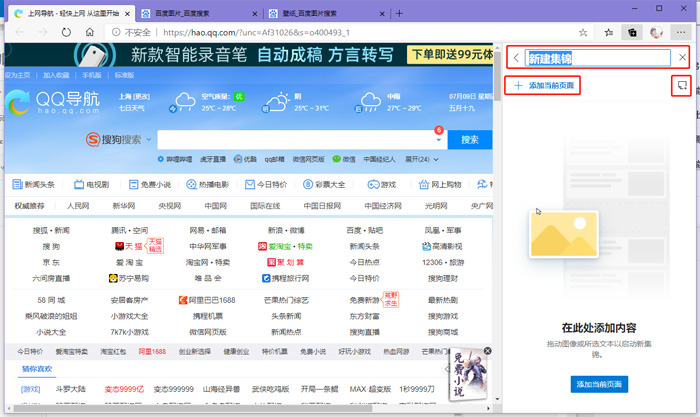
Task: Click the blue 搜索 search button
Action: [x=469, y=139]
